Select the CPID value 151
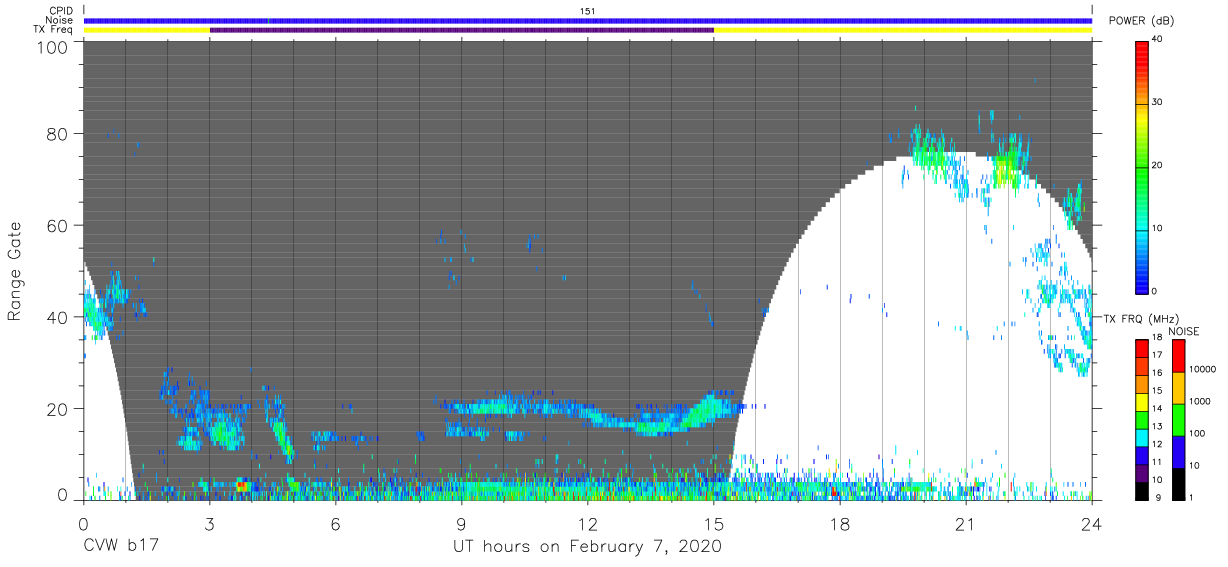The height and width of the screenshot is (567, 1228). tap(588, 11)
